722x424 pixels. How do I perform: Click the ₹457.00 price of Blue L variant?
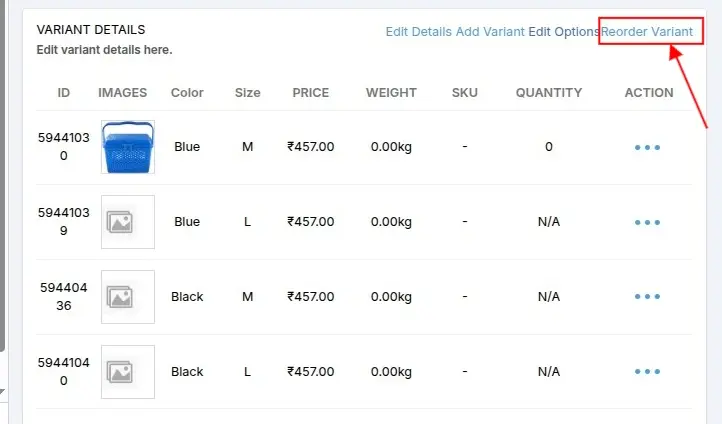pyautogui.click(x=310, y=222)
